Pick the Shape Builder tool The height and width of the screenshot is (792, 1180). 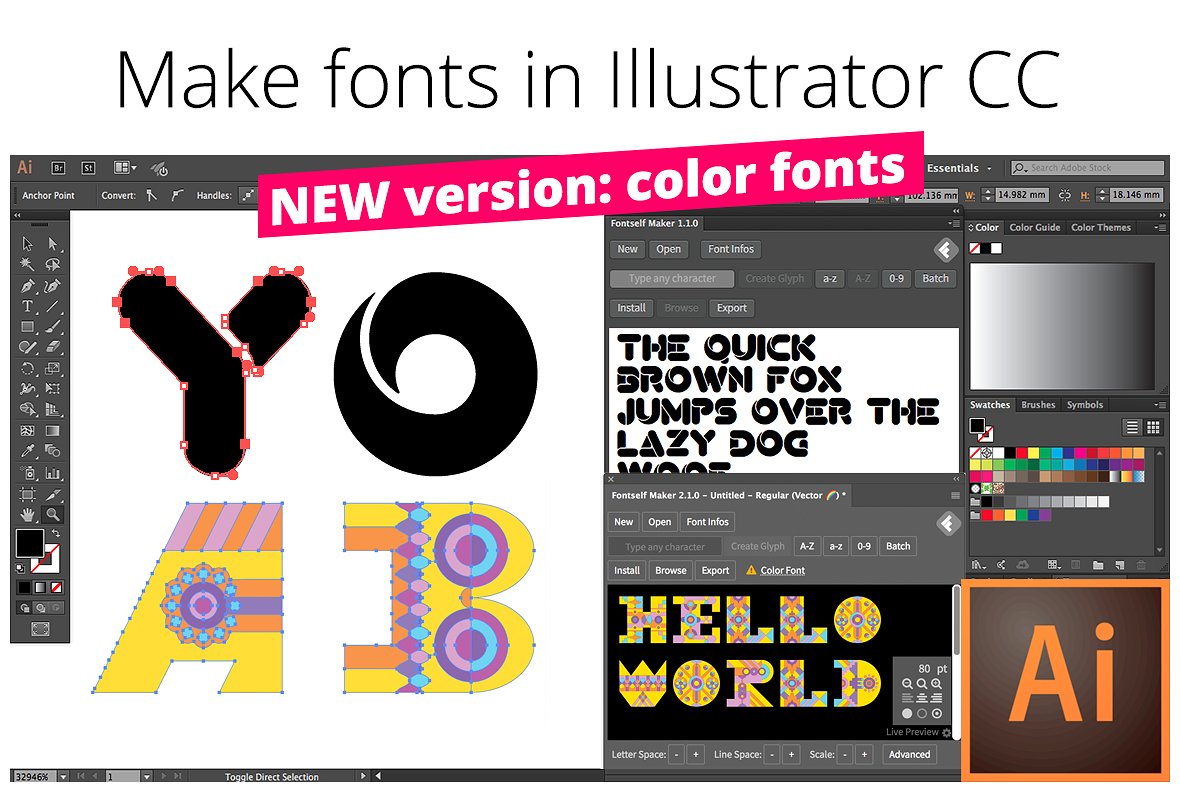28,410
